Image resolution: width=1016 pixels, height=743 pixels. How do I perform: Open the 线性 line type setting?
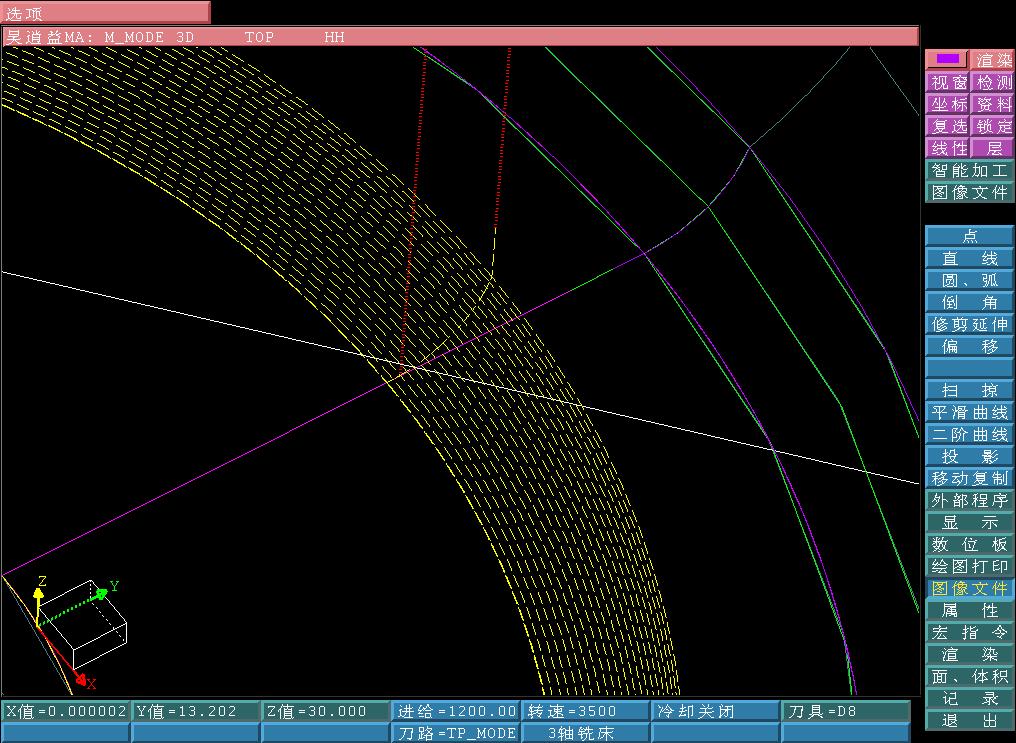(948, 148)
